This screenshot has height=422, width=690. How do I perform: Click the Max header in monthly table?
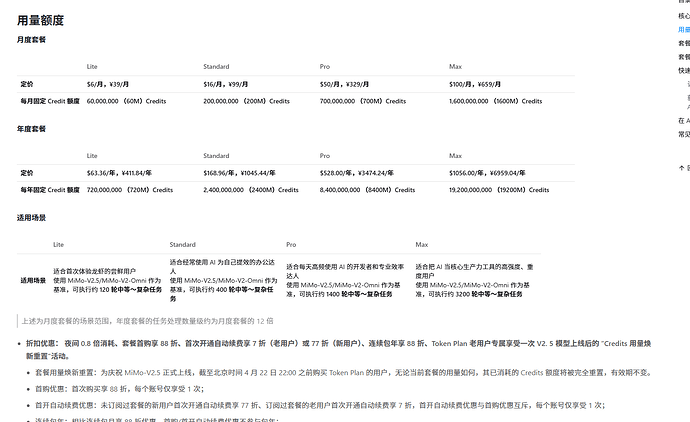(455, 66)
